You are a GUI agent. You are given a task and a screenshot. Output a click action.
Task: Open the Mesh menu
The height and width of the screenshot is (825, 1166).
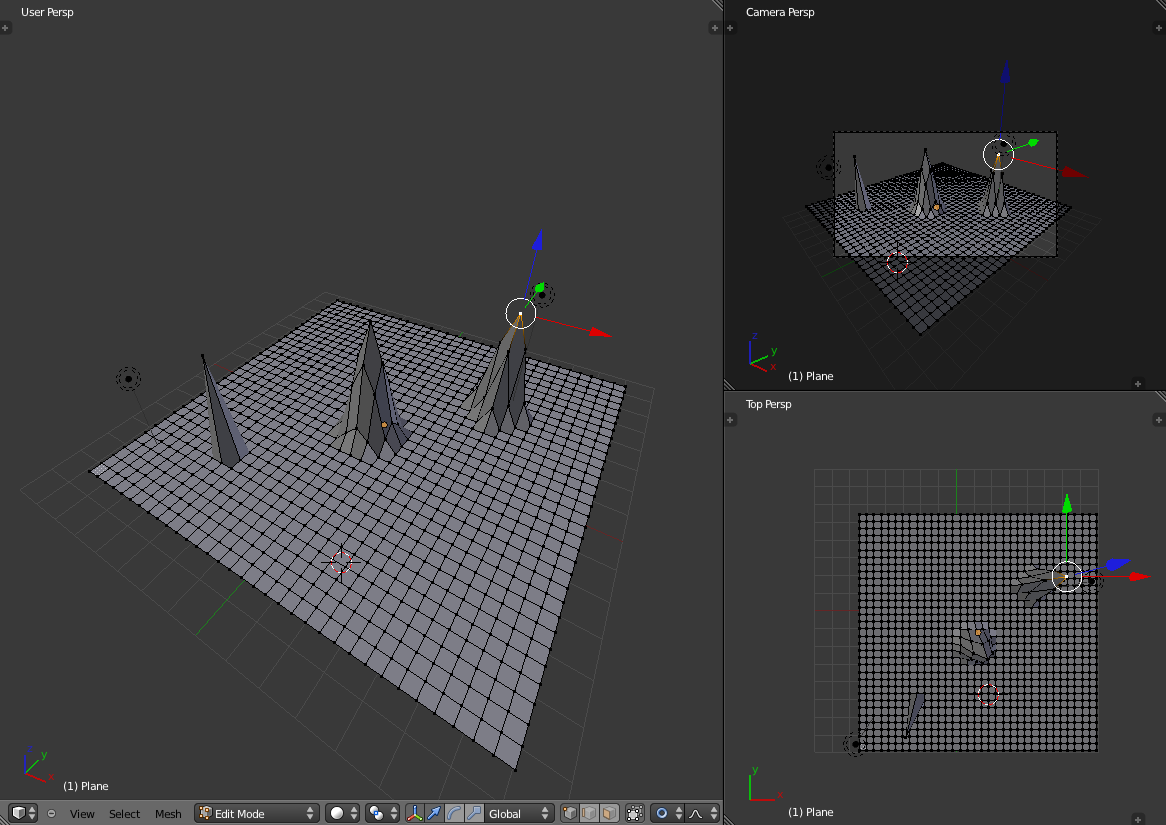[x=168, y=814]
